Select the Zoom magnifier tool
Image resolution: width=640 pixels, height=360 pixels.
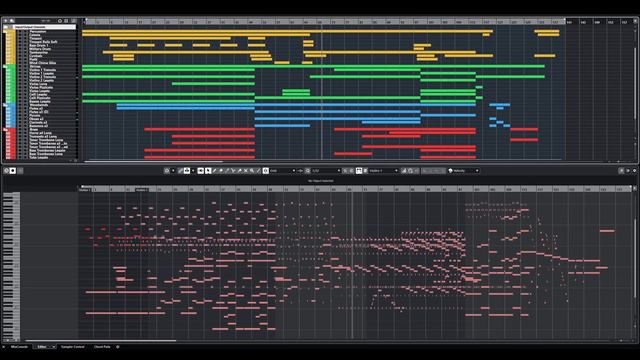(252, 171)
